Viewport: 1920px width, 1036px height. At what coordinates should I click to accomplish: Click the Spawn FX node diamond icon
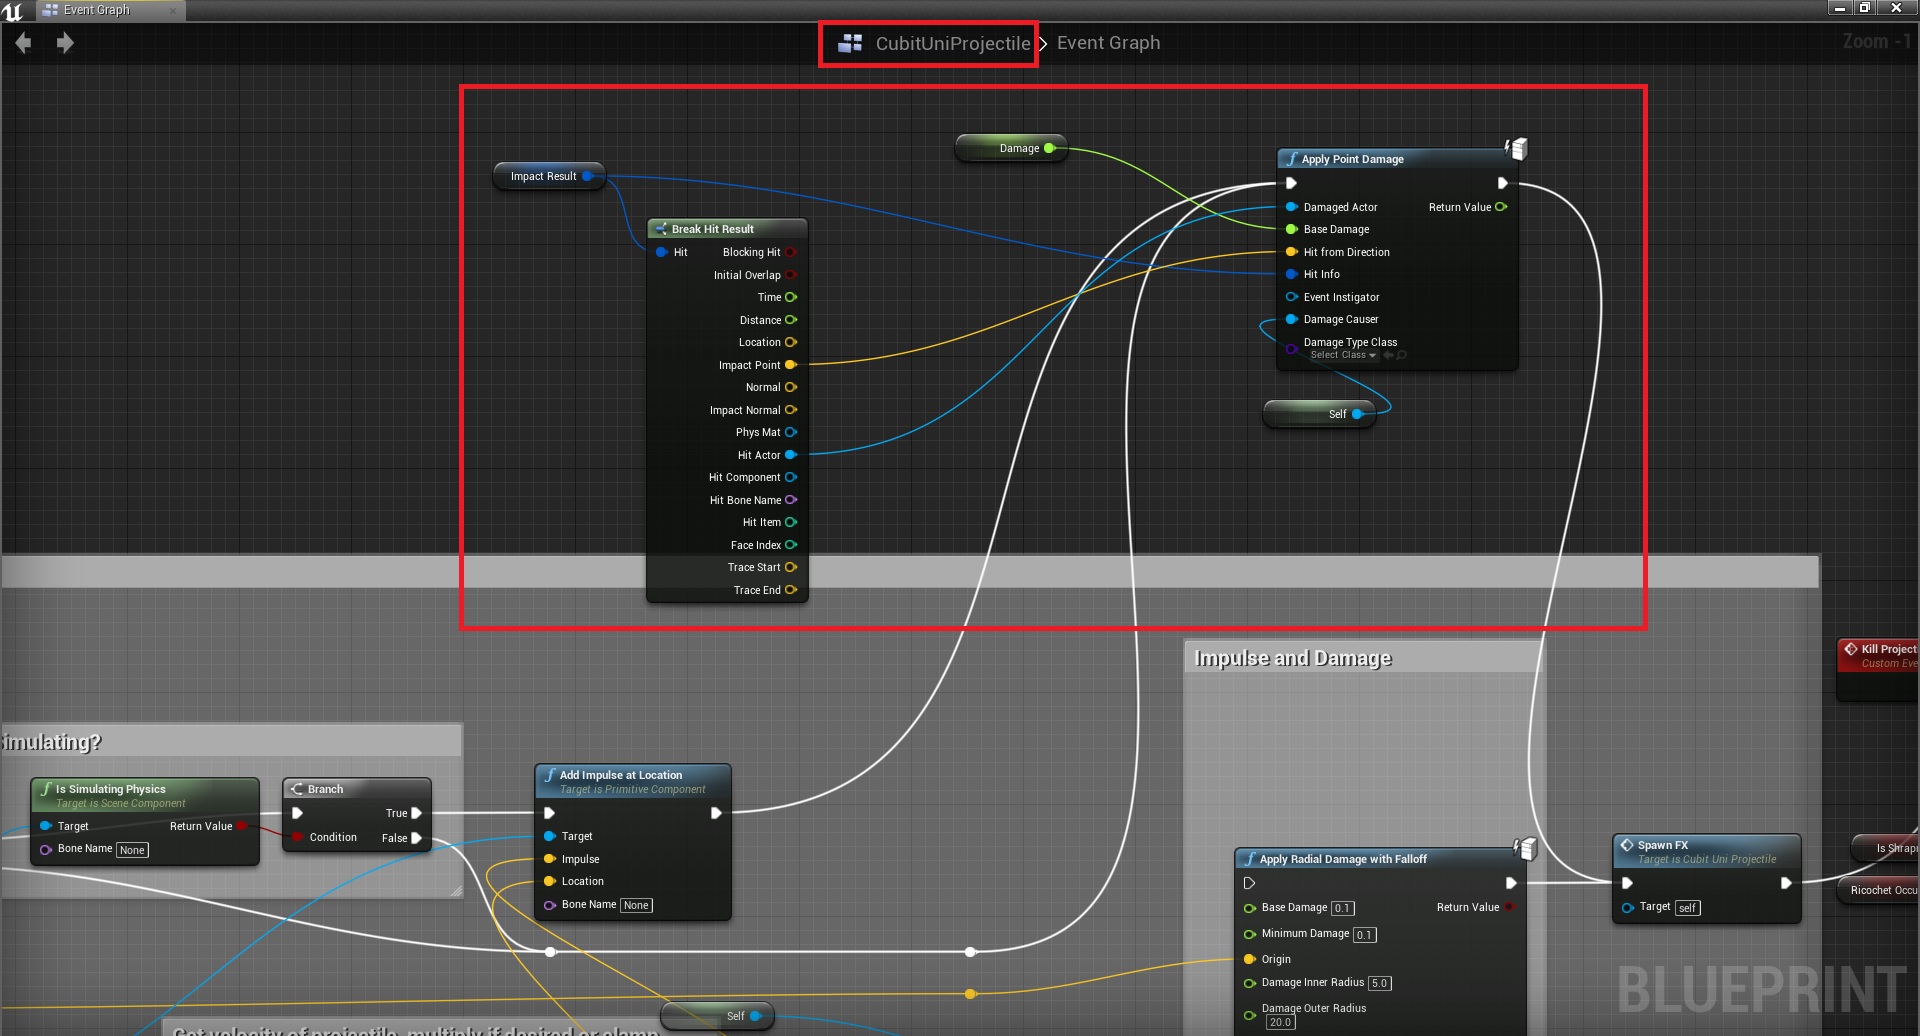[x=1628, y=844]
